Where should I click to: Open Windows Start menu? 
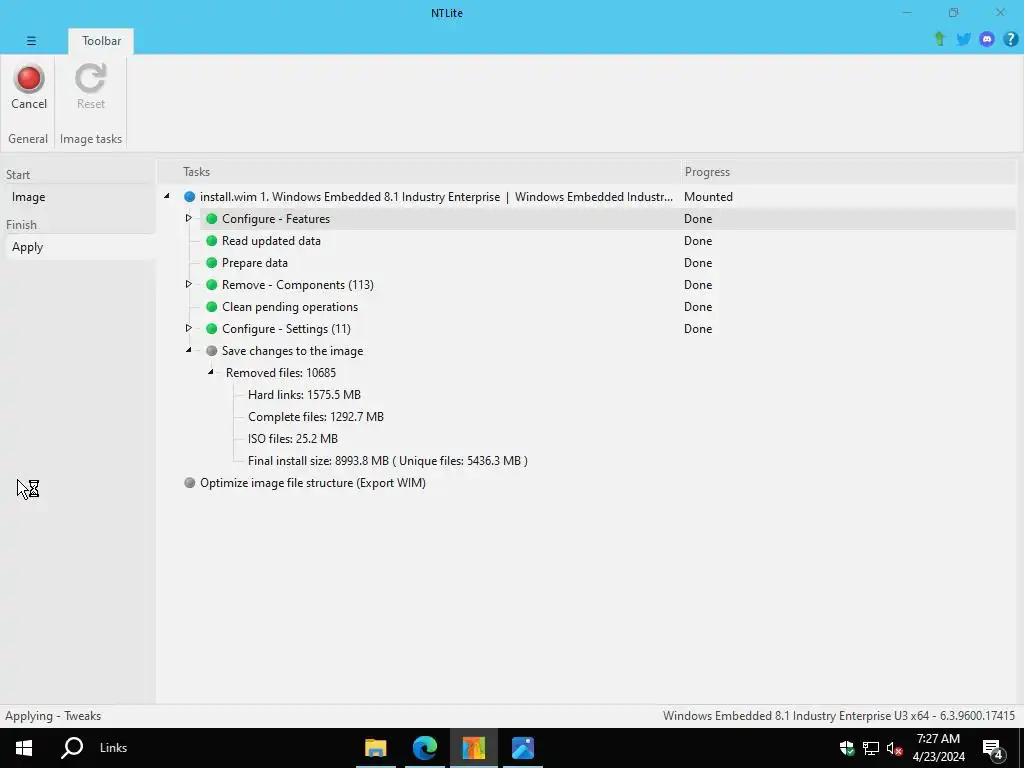24,748
